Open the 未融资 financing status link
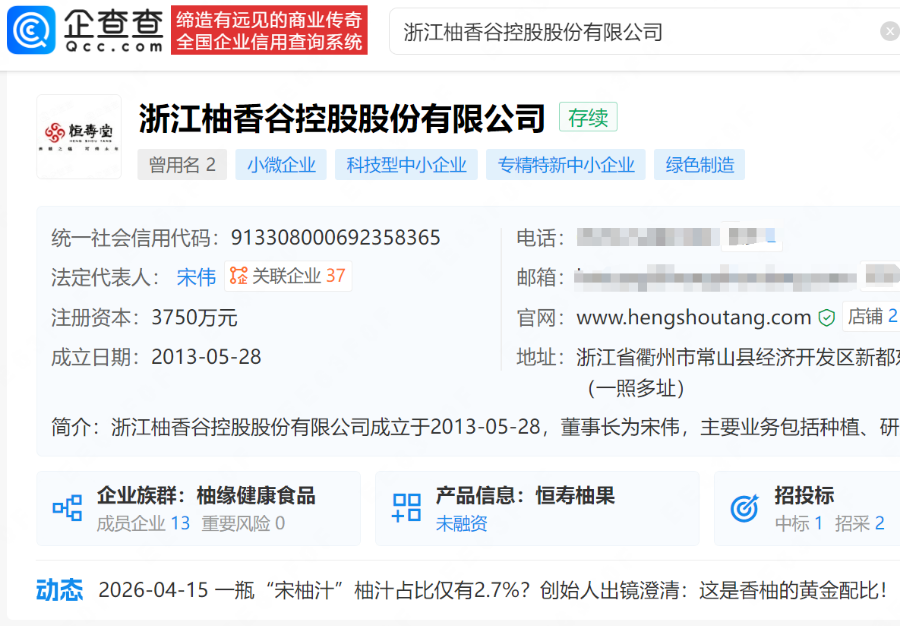900x626 pixels. pyautogui.click(x=461, y=523)
